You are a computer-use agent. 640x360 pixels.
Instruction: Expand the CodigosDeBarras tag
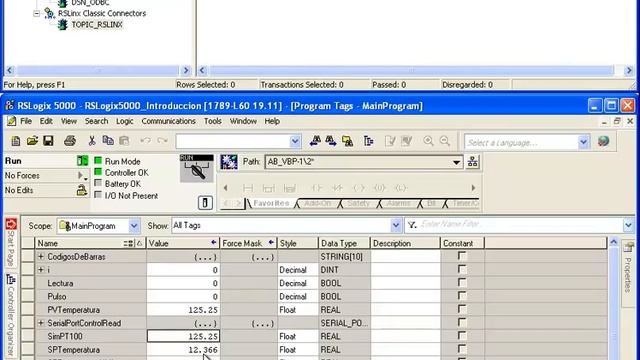click(41, 257)
